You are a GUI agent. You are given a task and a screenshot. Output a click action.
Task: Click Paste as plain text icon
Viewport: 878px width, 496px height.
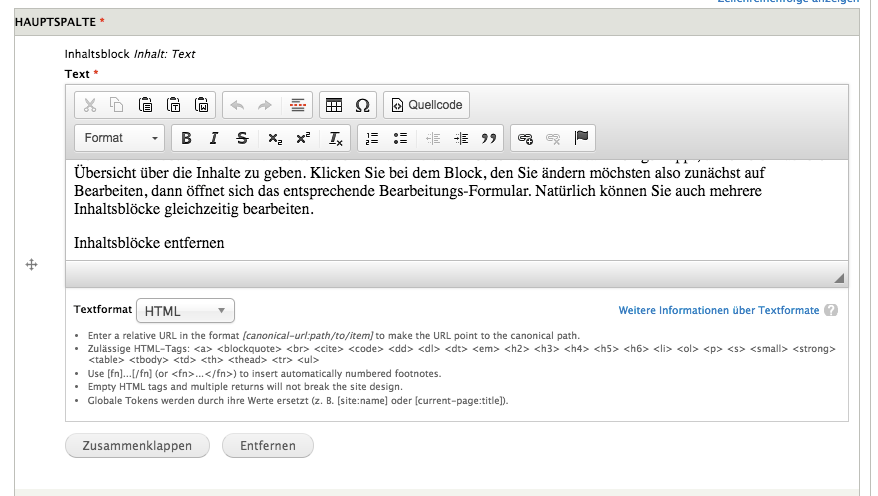coord(174,105)
